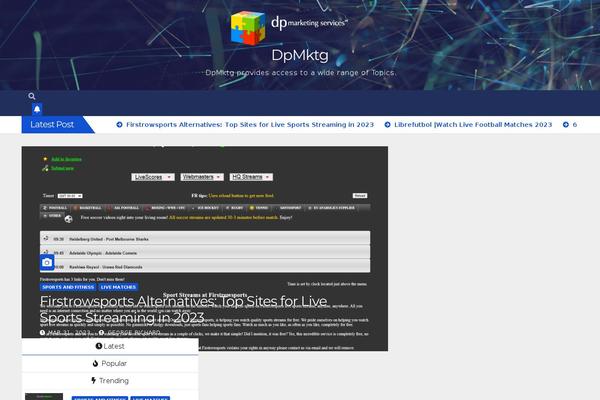Open Librefutbol Watch Live Football ticker headline
This screenshot has height=400, width=600.
[473, 124]
